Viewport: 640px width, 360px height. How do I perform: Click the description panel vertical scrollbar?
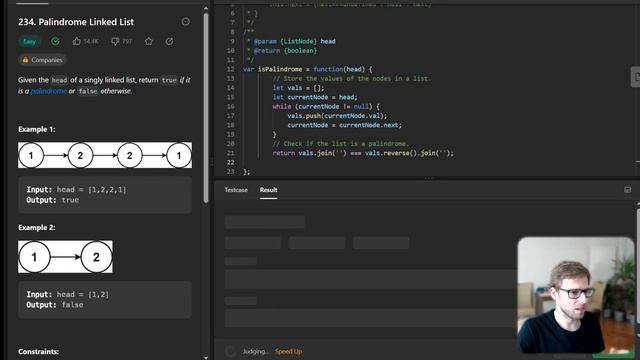pos(206,108)
